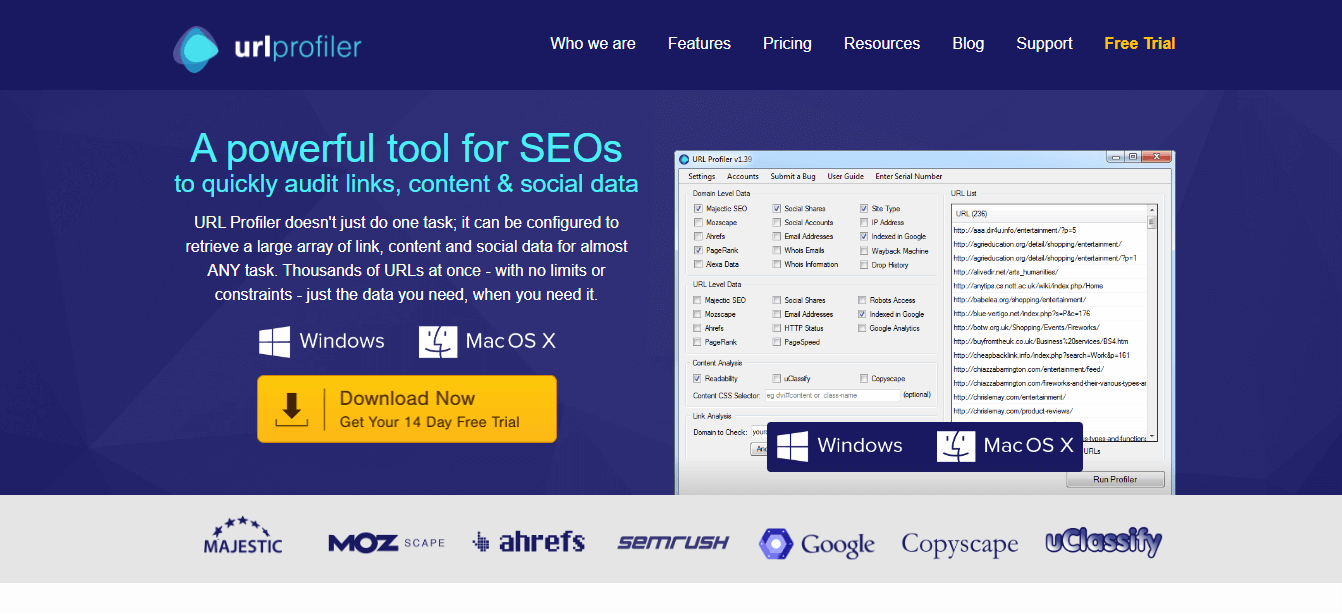Click the Mac Finder logo above Download Now
Image resolution: width=1342 pixels, height=614 pixels.
tap(438, 341)
